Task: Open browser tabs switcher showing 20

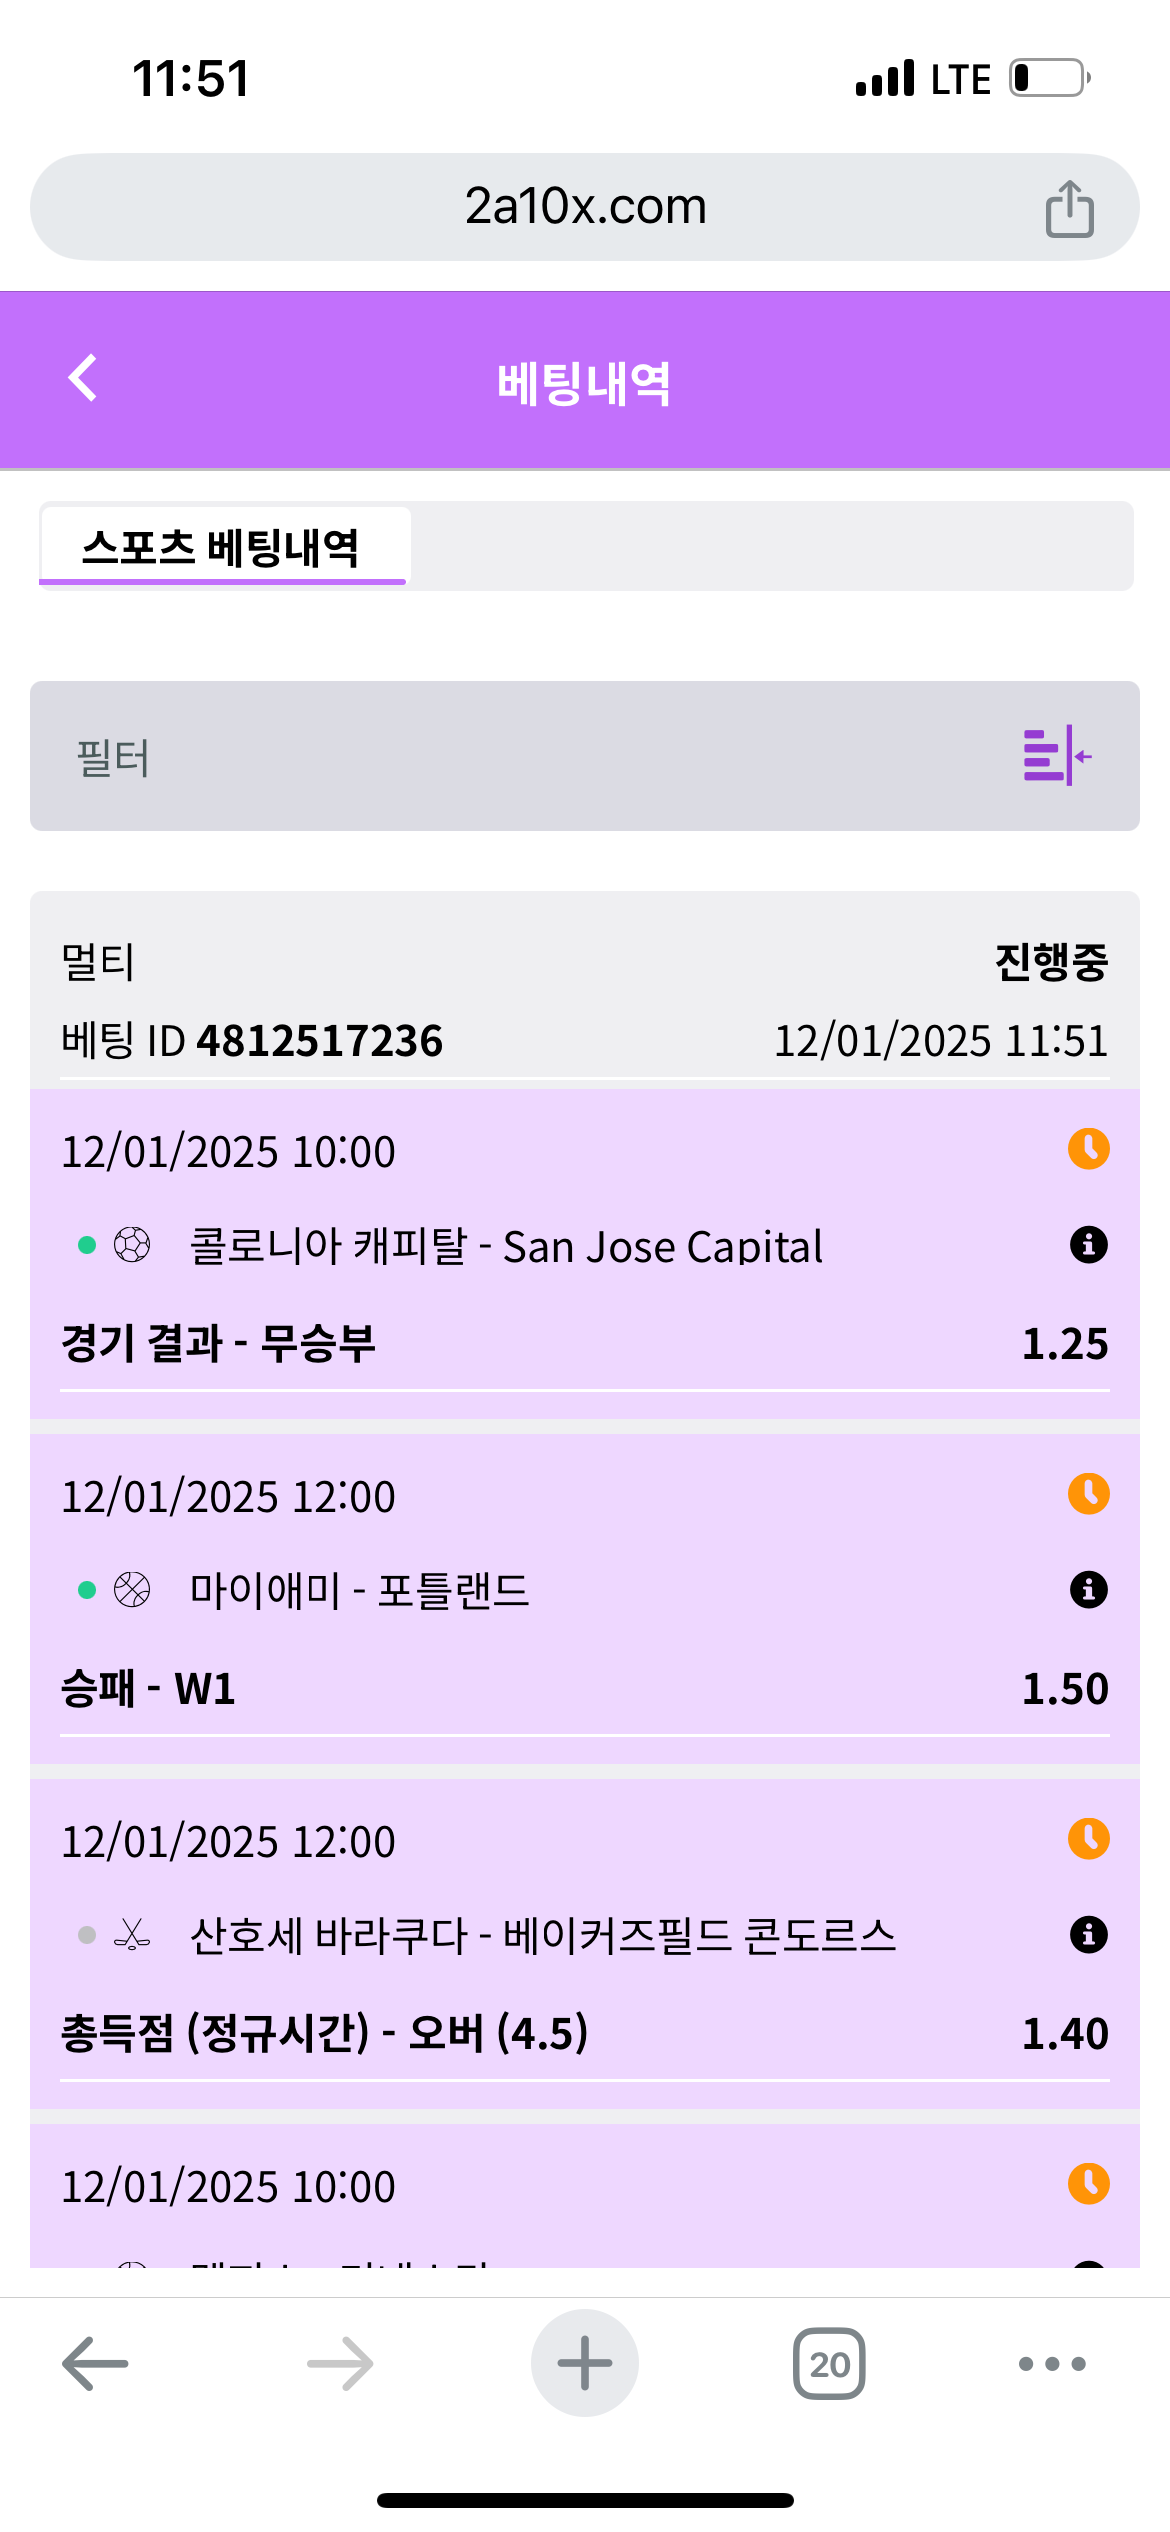Action: (829, 2364)
